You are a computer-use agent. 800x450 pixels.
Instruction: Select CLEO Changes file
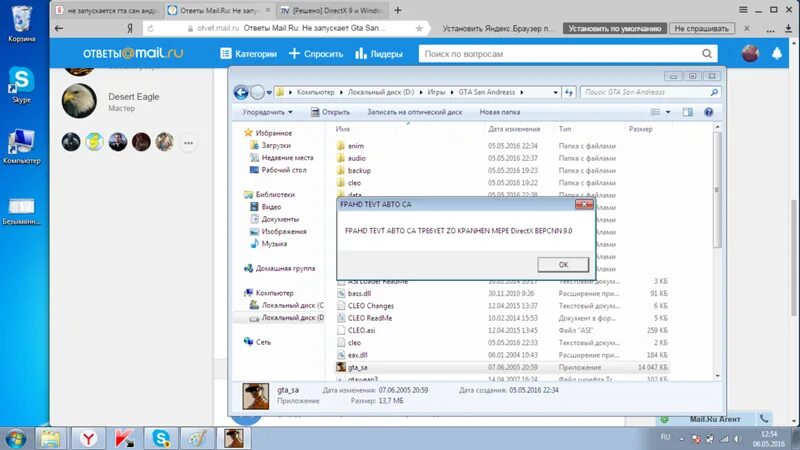pos(370,306)
